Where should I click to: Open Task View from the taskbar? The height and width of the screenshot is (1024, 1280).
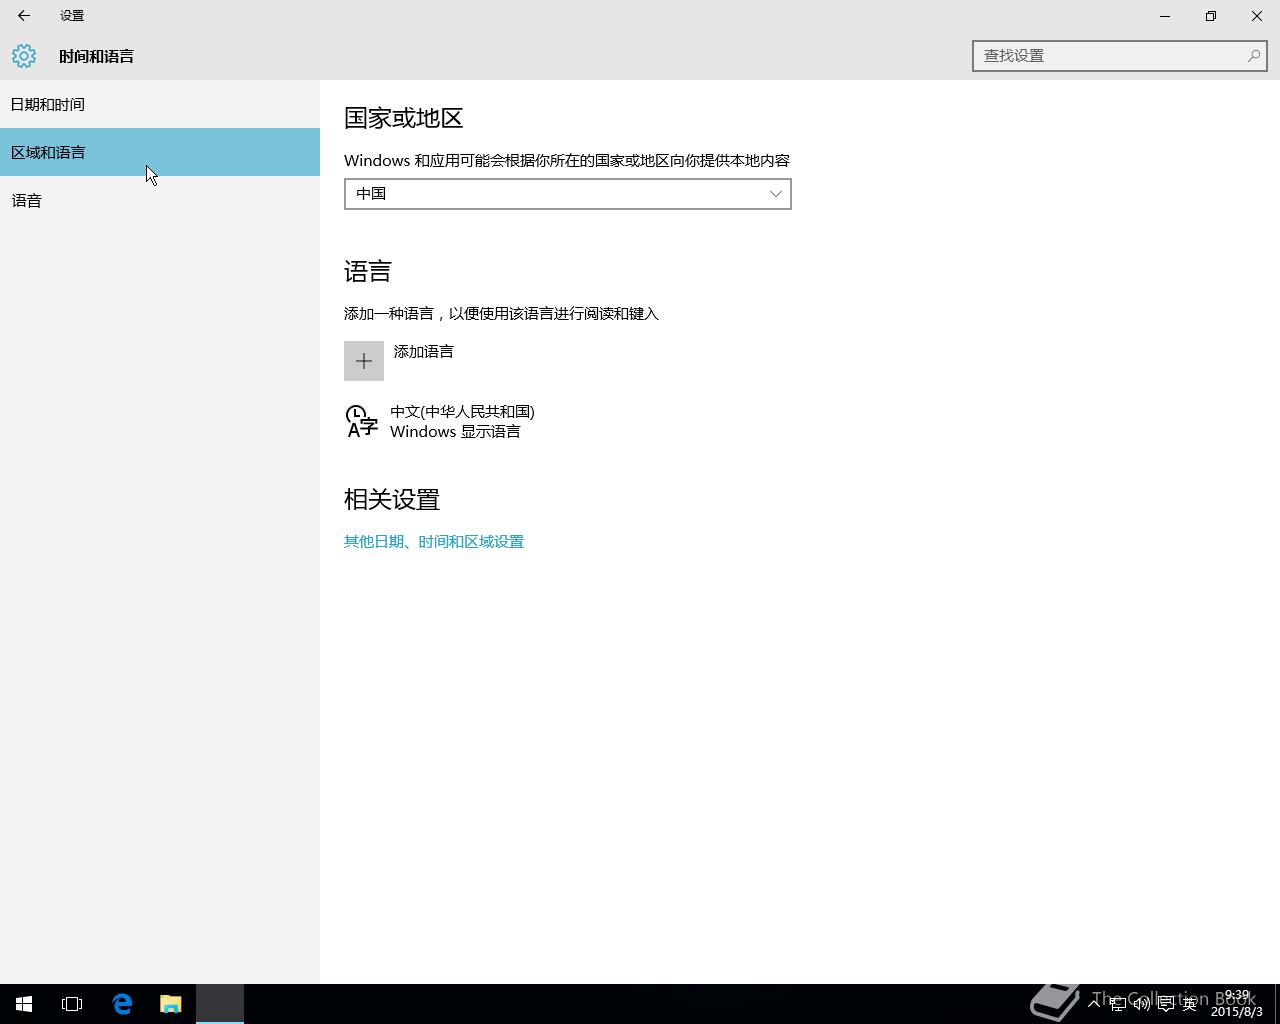point(72,1004)
